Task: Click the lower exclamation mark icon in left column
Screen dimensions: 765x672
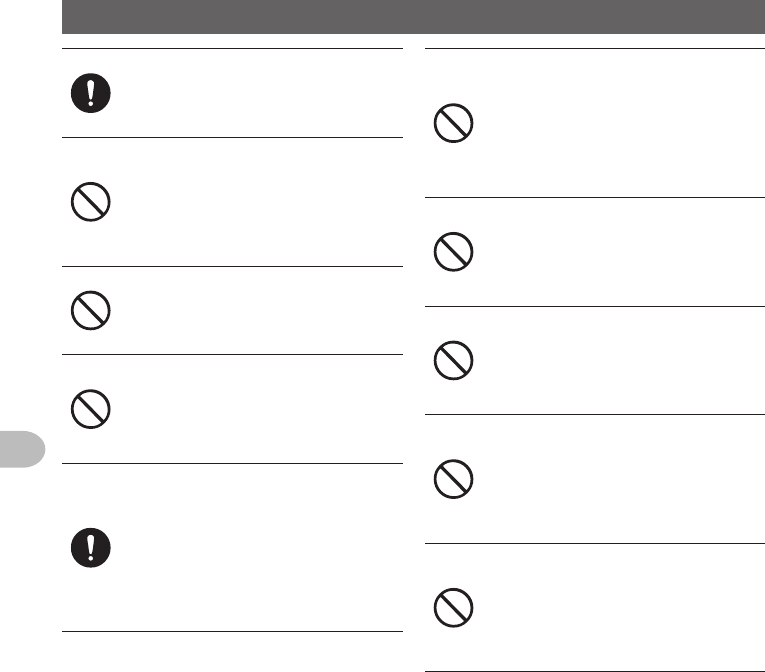Action: click(91, 548)
